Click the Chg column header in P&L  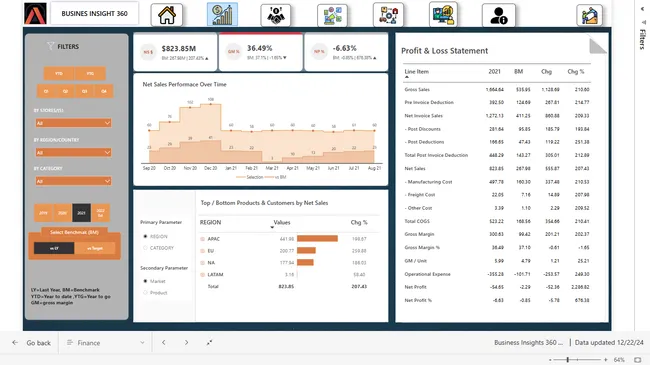click(546, 71)
